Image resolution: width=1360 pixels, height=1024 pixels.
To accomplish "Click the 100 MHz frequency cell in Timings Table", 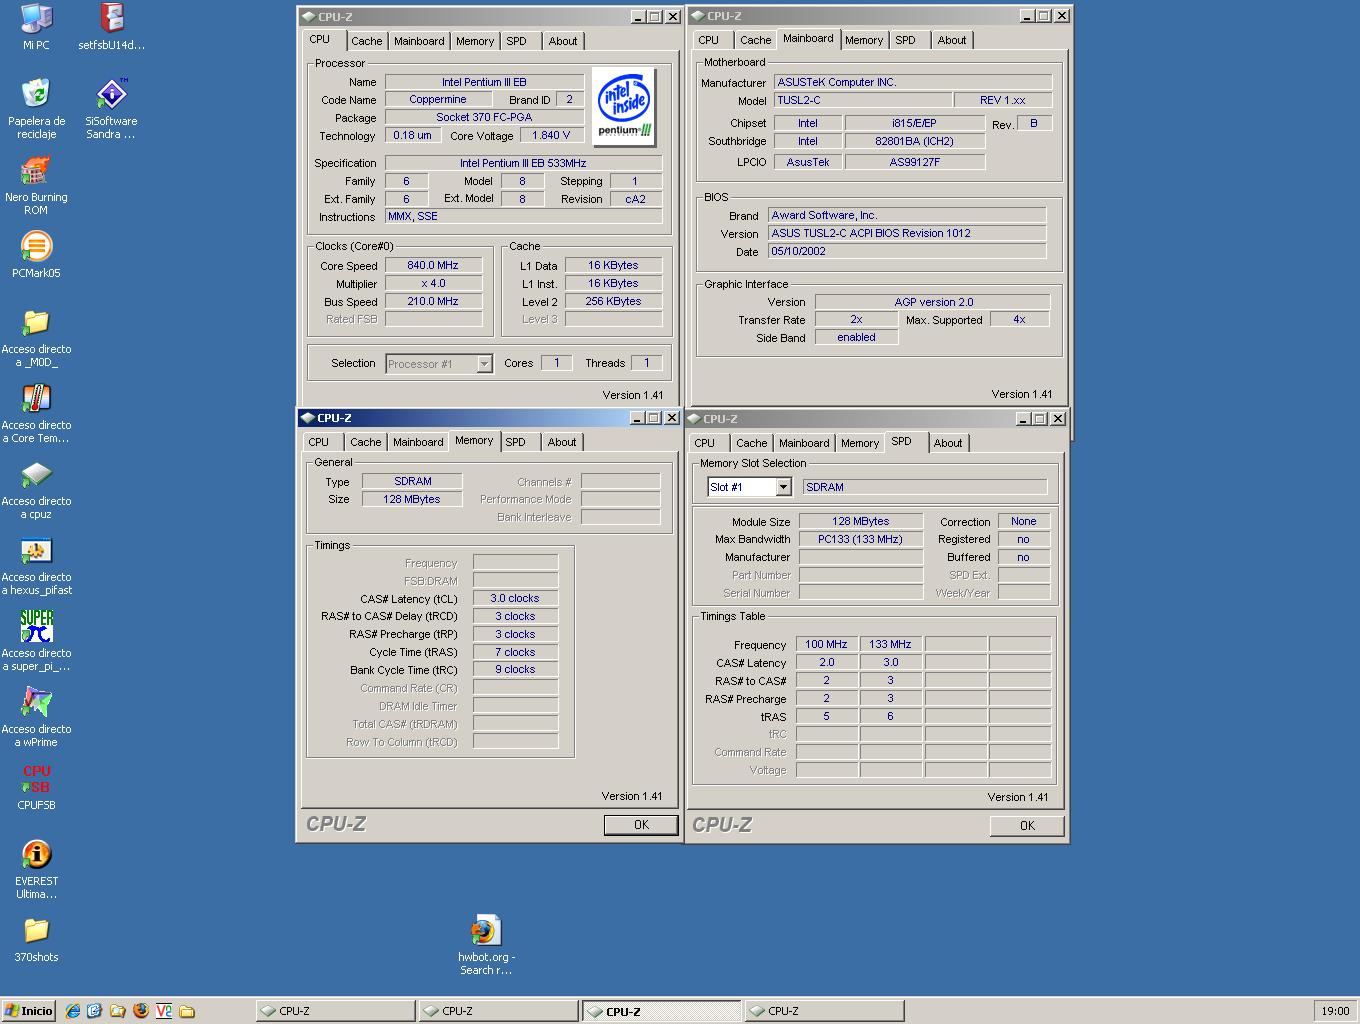I will point(826,644).
